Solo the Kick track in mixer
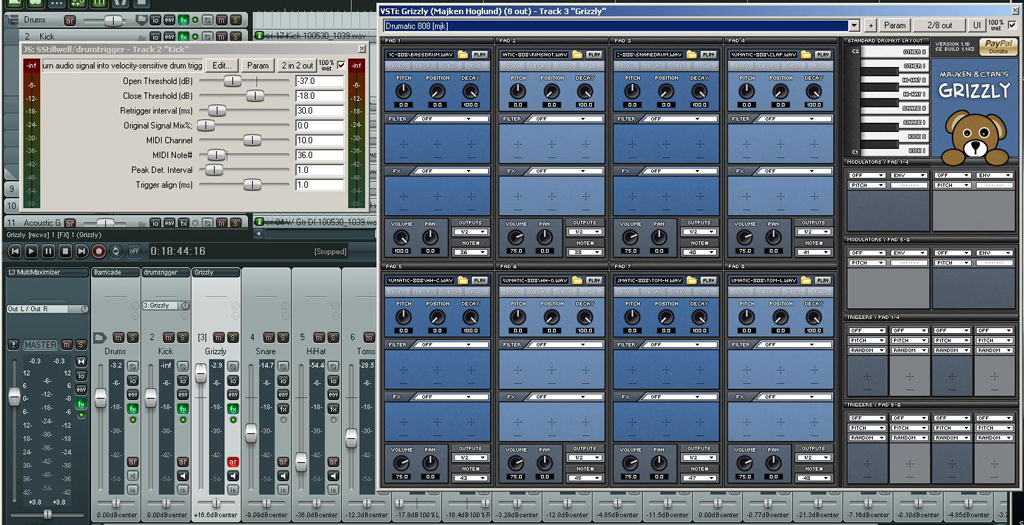Image resolution: width=1024 pixels, height=525 pixels. [183, 337]
